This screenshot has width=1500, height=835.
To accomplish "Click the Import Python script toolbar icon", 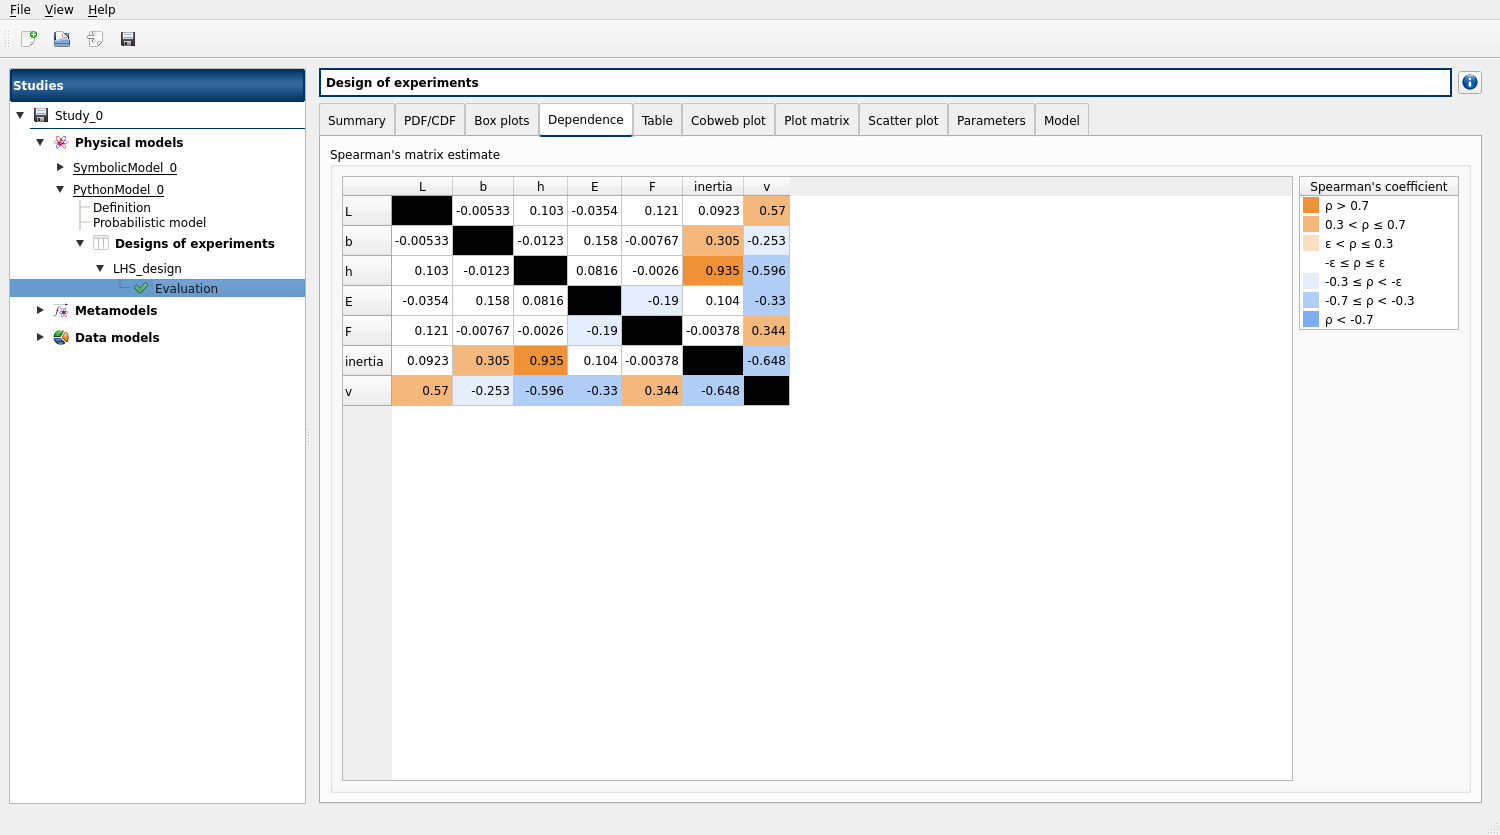I will pos(95,39).
